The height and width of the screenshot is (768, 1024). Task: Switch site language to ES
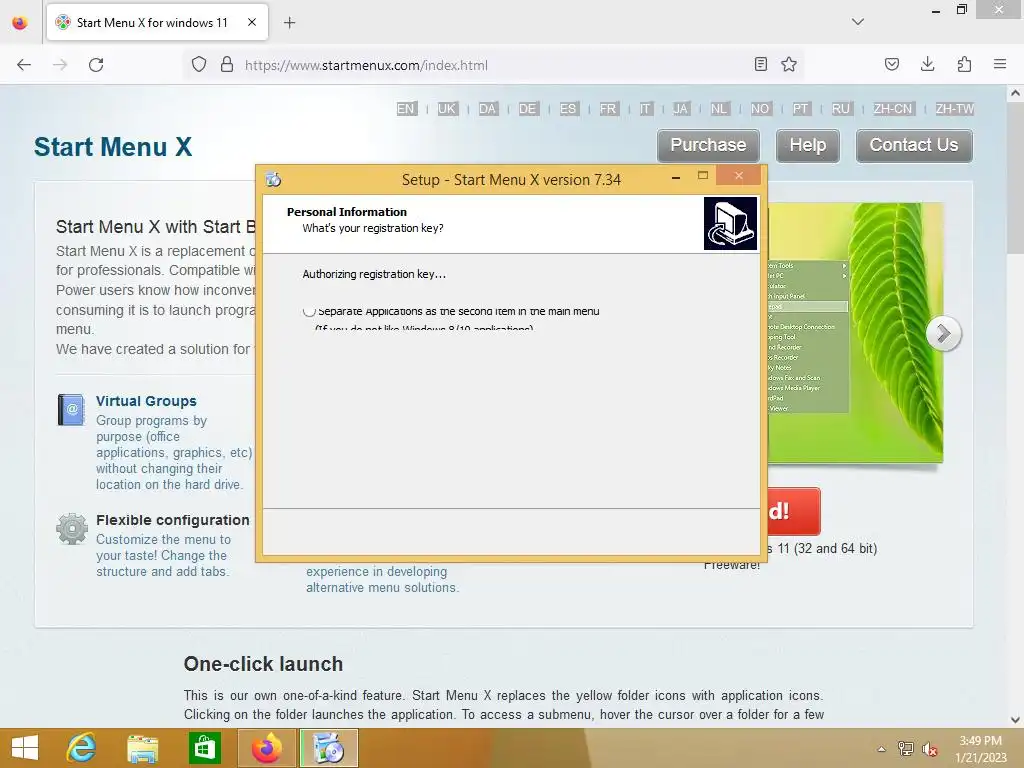click(x=568, y=108)
